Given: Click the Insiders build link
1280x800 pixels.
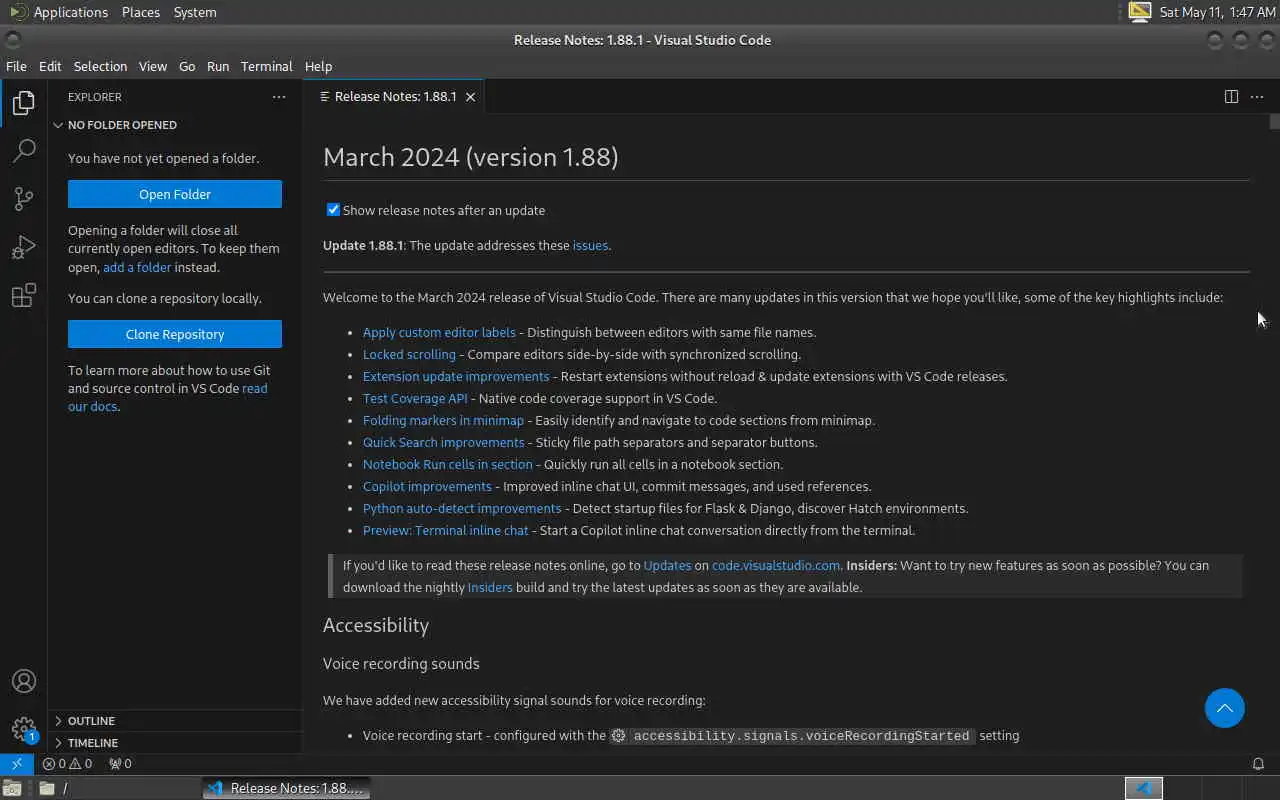Looking at the screenshot, I should [490, 587].
